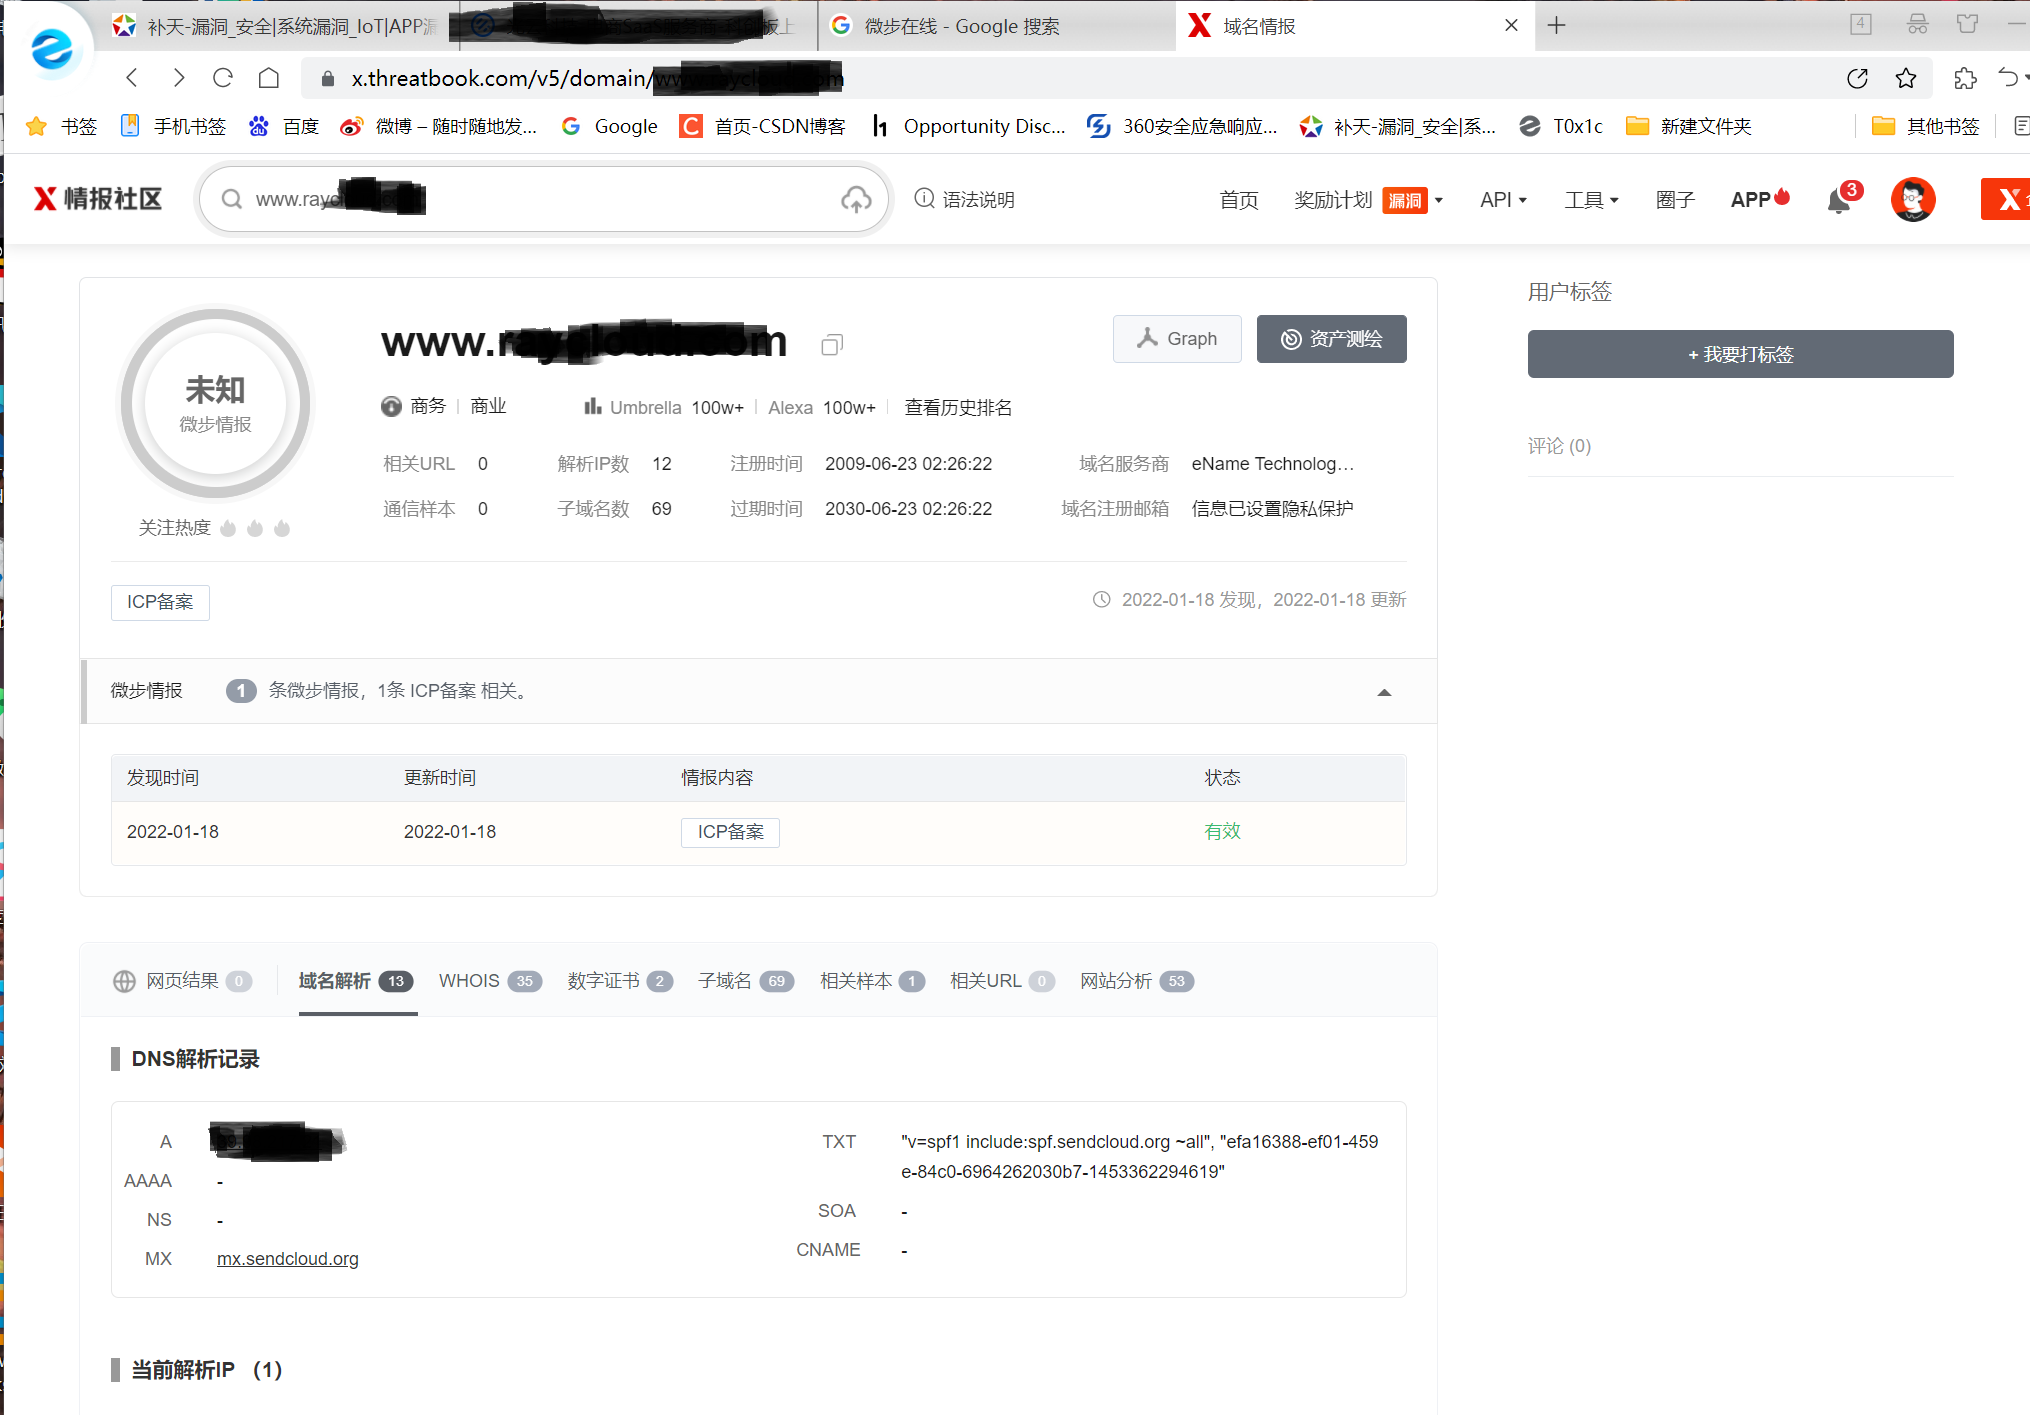Image resolution: width=2030 pixels, height=1415 pixels.
Task: Click the Graph button
Action: (1177, 339)
